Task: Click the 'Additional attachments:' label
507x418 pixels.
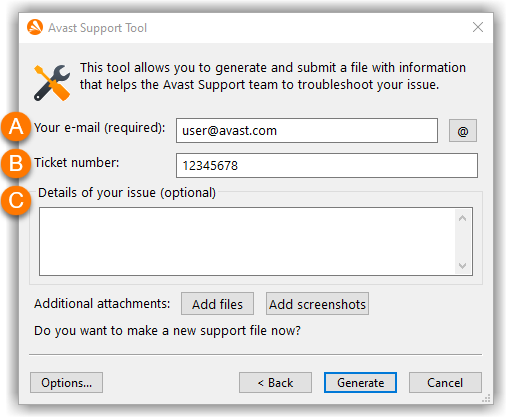Action: coord(102,304)
